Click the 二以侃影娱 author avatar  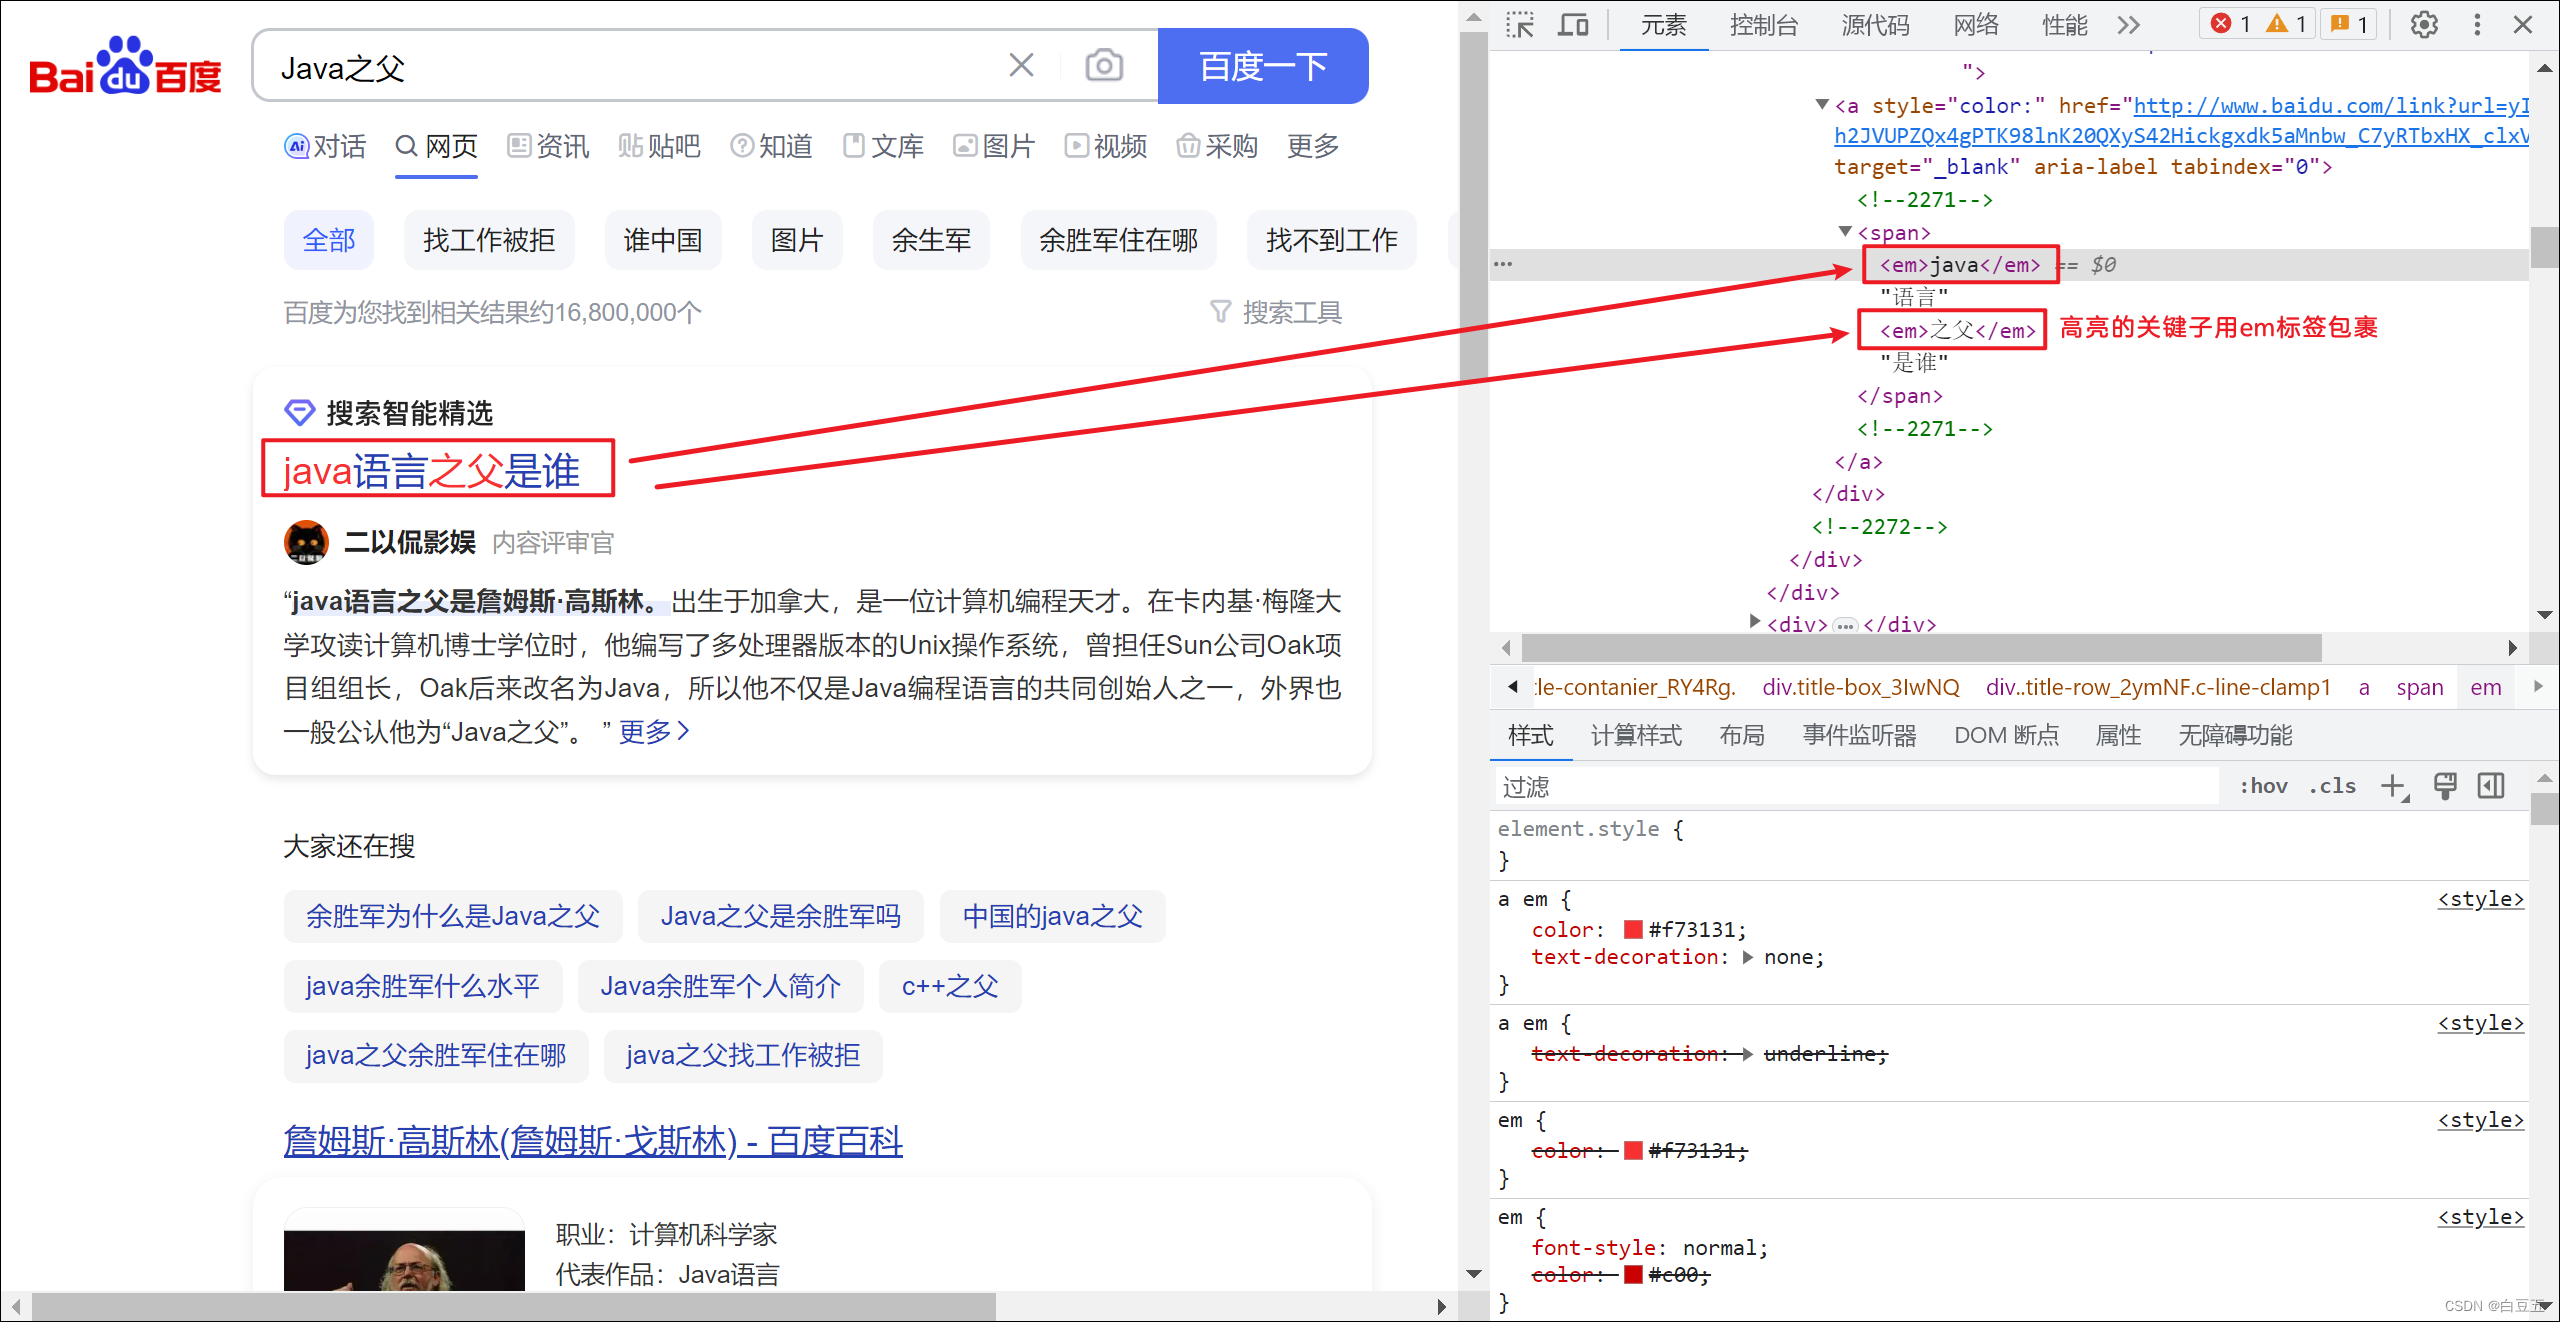(306, 542)
